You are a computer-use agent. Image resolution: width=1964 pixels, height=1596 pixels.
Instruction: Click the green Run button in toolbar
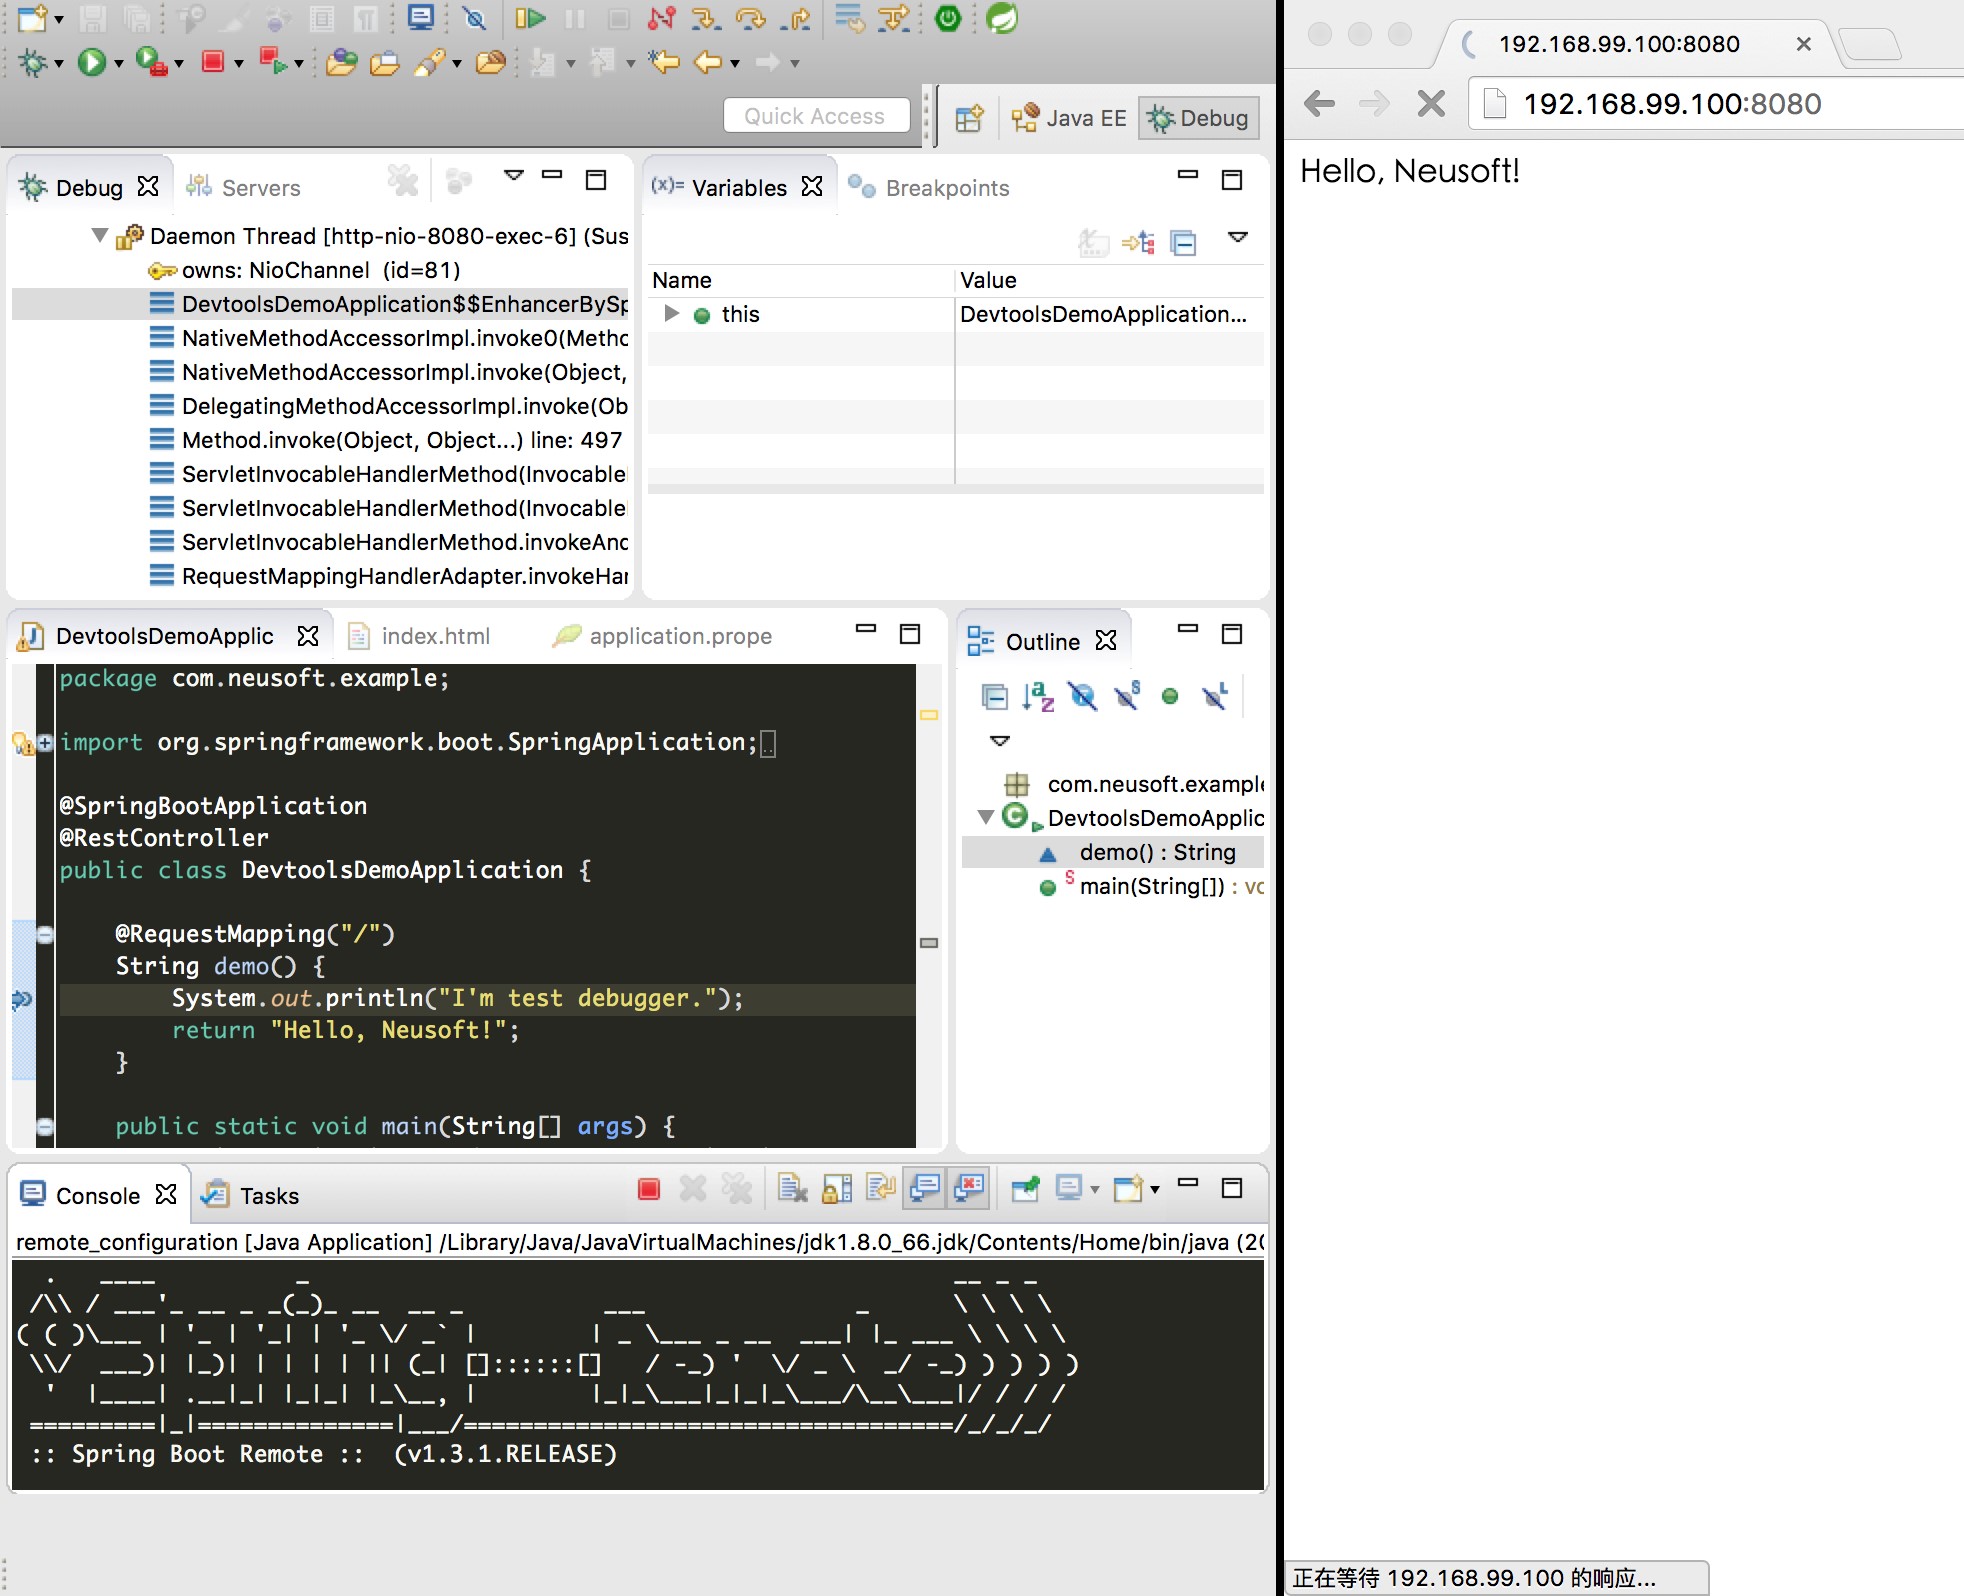coord(91,62)
